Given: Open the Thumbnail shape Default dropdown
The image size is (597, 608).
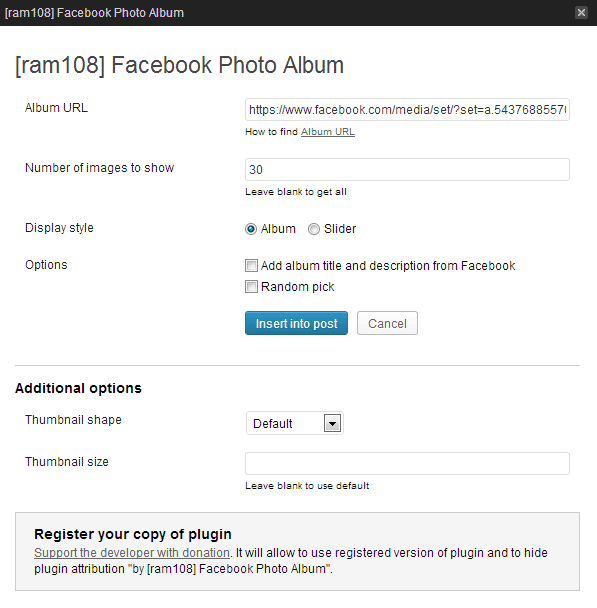Looking at the screenshot, I should coord(295,423).
